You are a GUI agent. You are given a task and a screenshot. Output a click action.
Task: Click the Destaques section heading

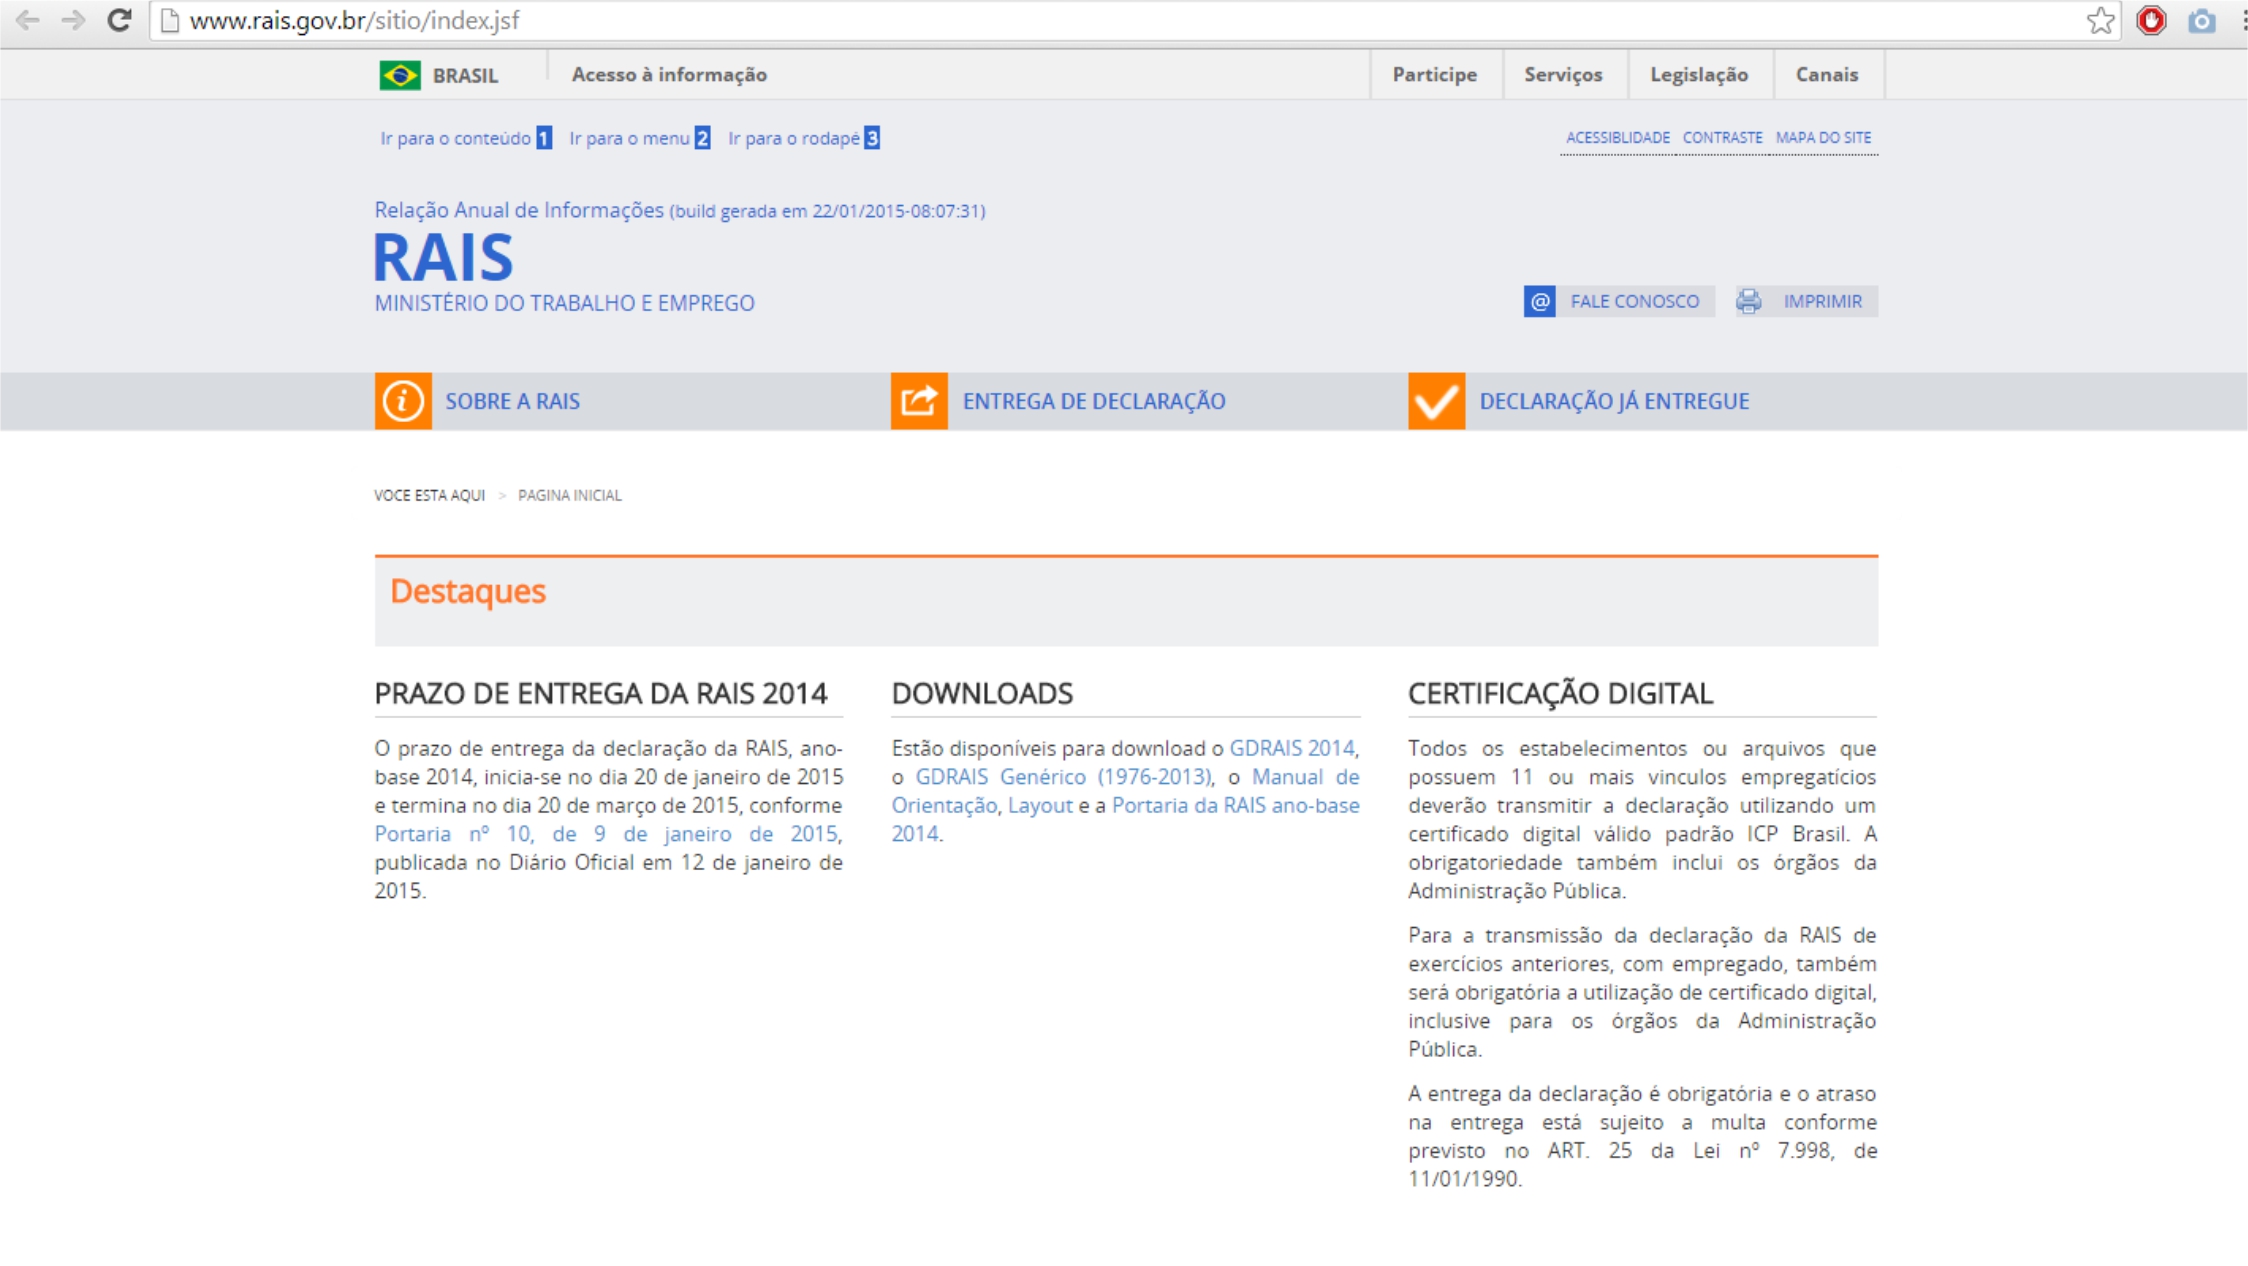pyautogui.click(x=468, y=591)
